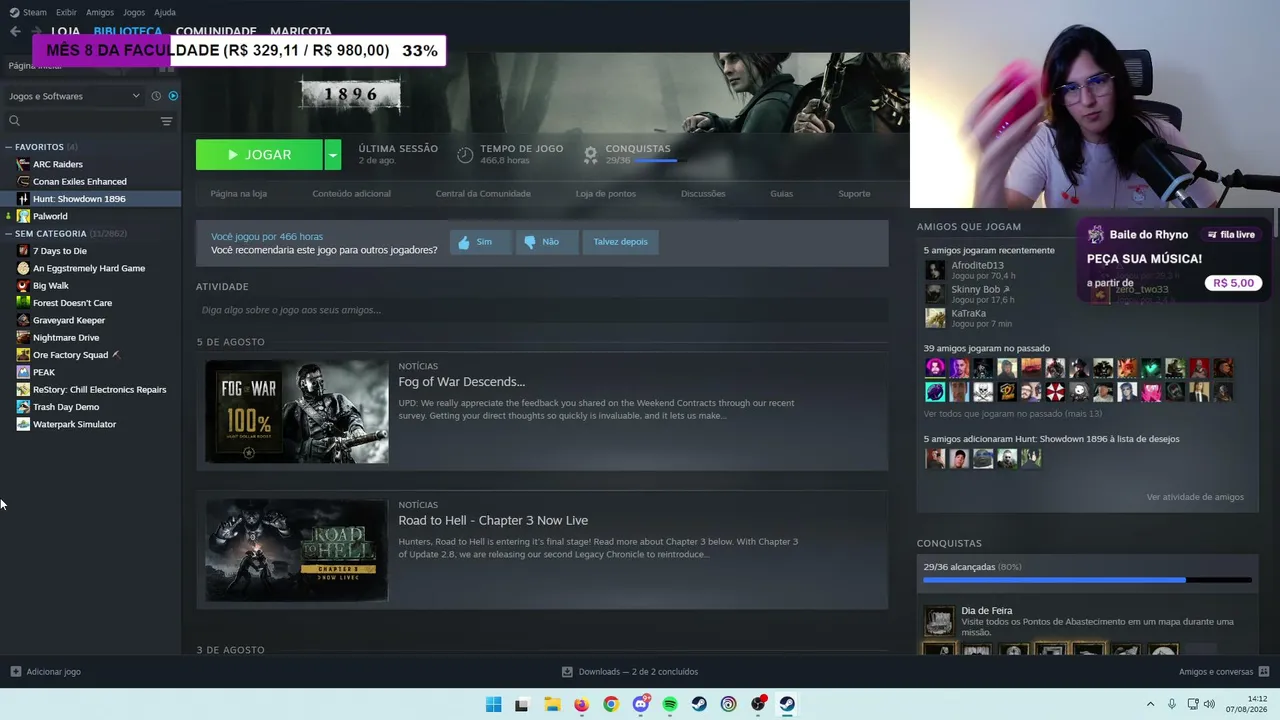Click the plus icon for Adicionar jogo
1280x720 pixels.
[x=15, y=672]
